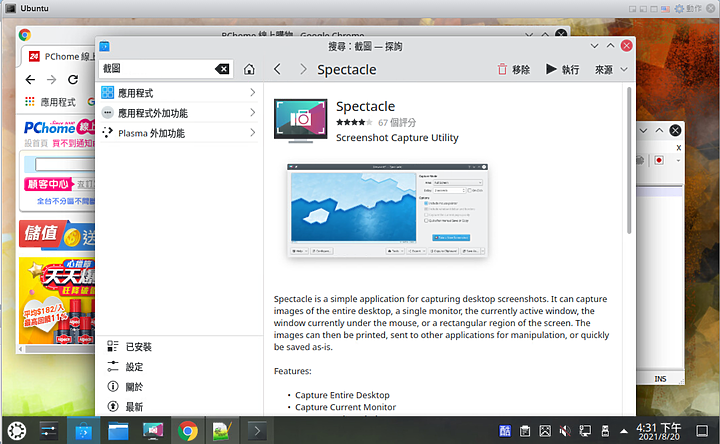Open the 已安裝 installed page
The image size is (720, 444).
pos(179,347)
